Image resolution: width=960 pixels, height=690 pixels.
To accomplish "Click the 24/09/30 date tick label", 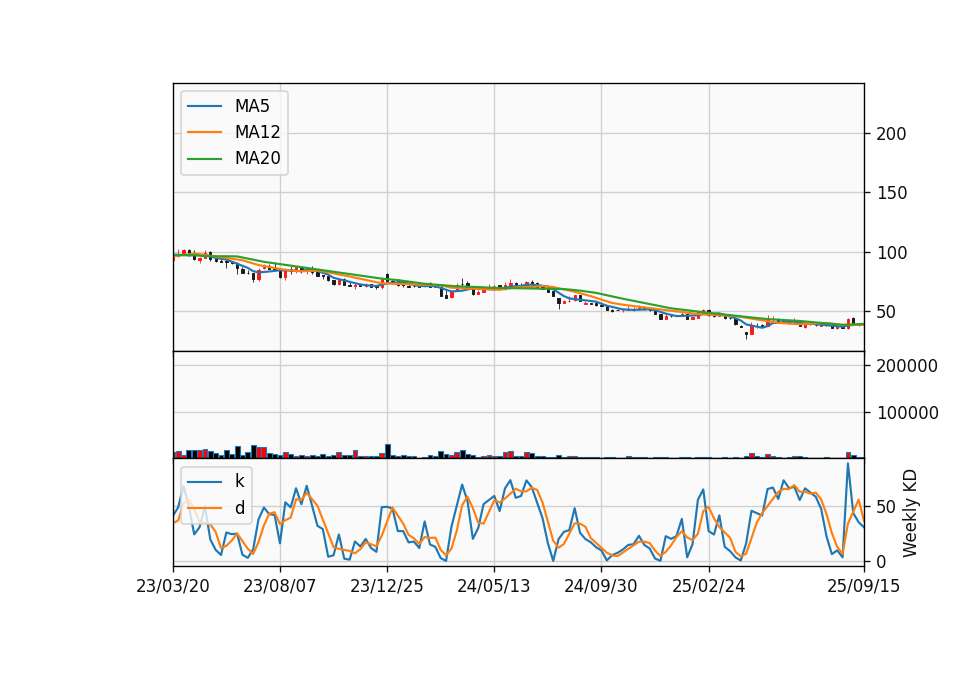I will 601,586.
